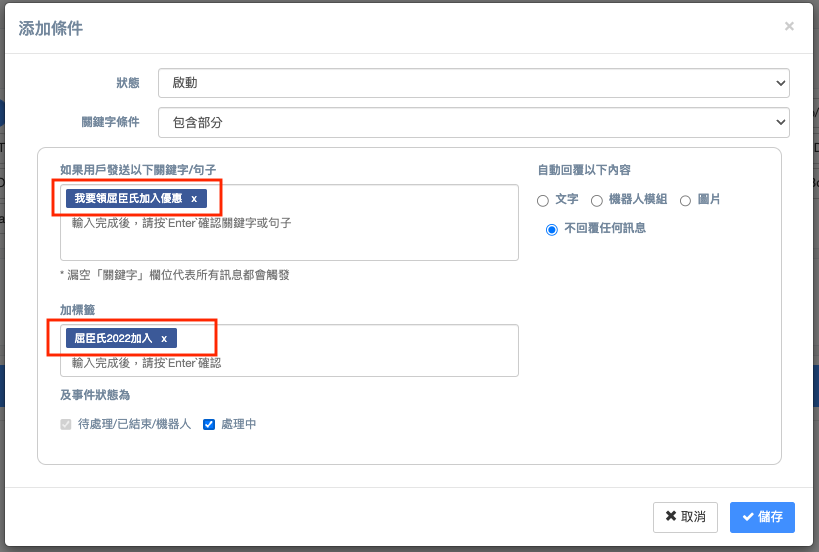Screen dimensions: 819x552
Task: Uncheck the 處理中 checkbox
Action: (209, 425)
